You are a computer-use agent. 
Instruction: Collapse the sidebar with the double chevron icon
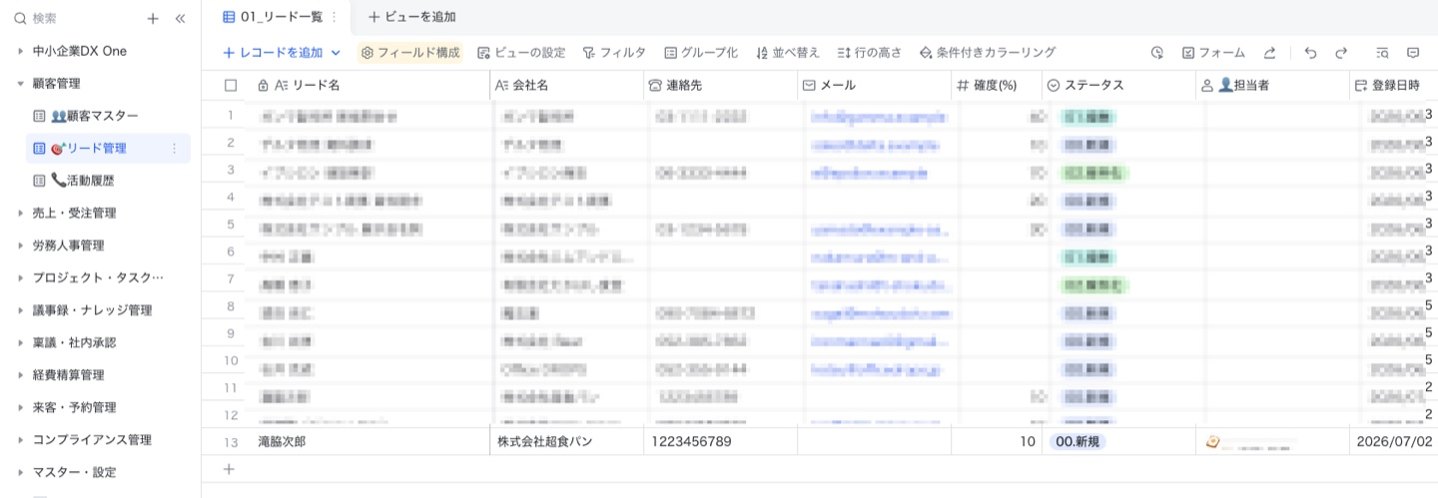point(180,18)
